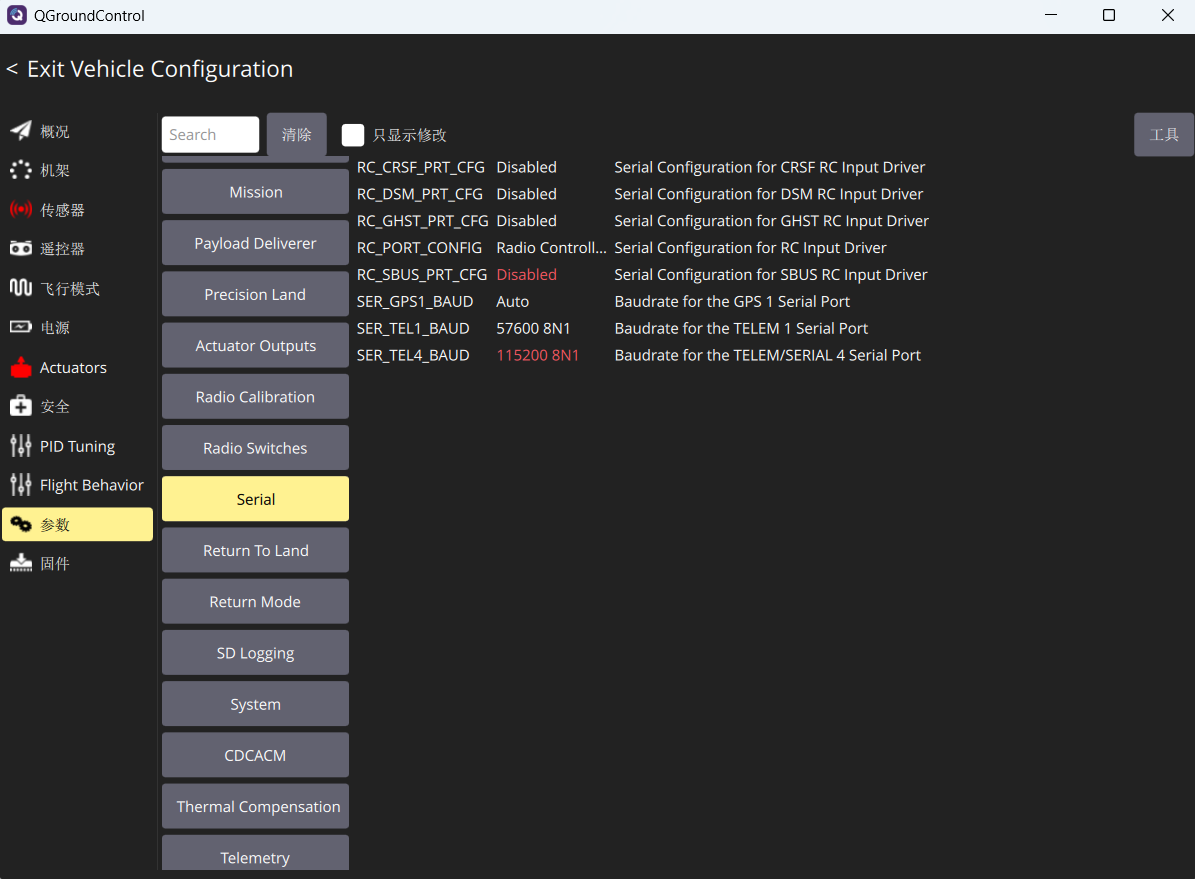Click description 'Baudrate for the TELEM 1 Serial Port'

(x=741, y=328)
